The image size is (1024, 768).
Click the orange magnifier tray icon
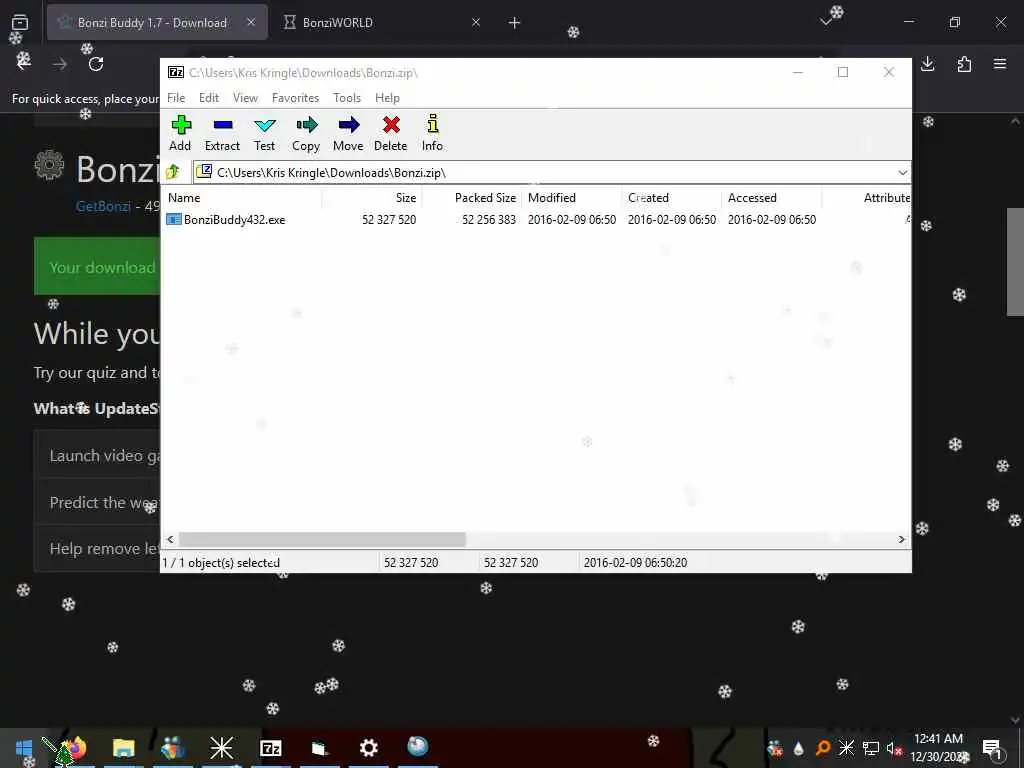pyautogui.click(x=823, y=748)
